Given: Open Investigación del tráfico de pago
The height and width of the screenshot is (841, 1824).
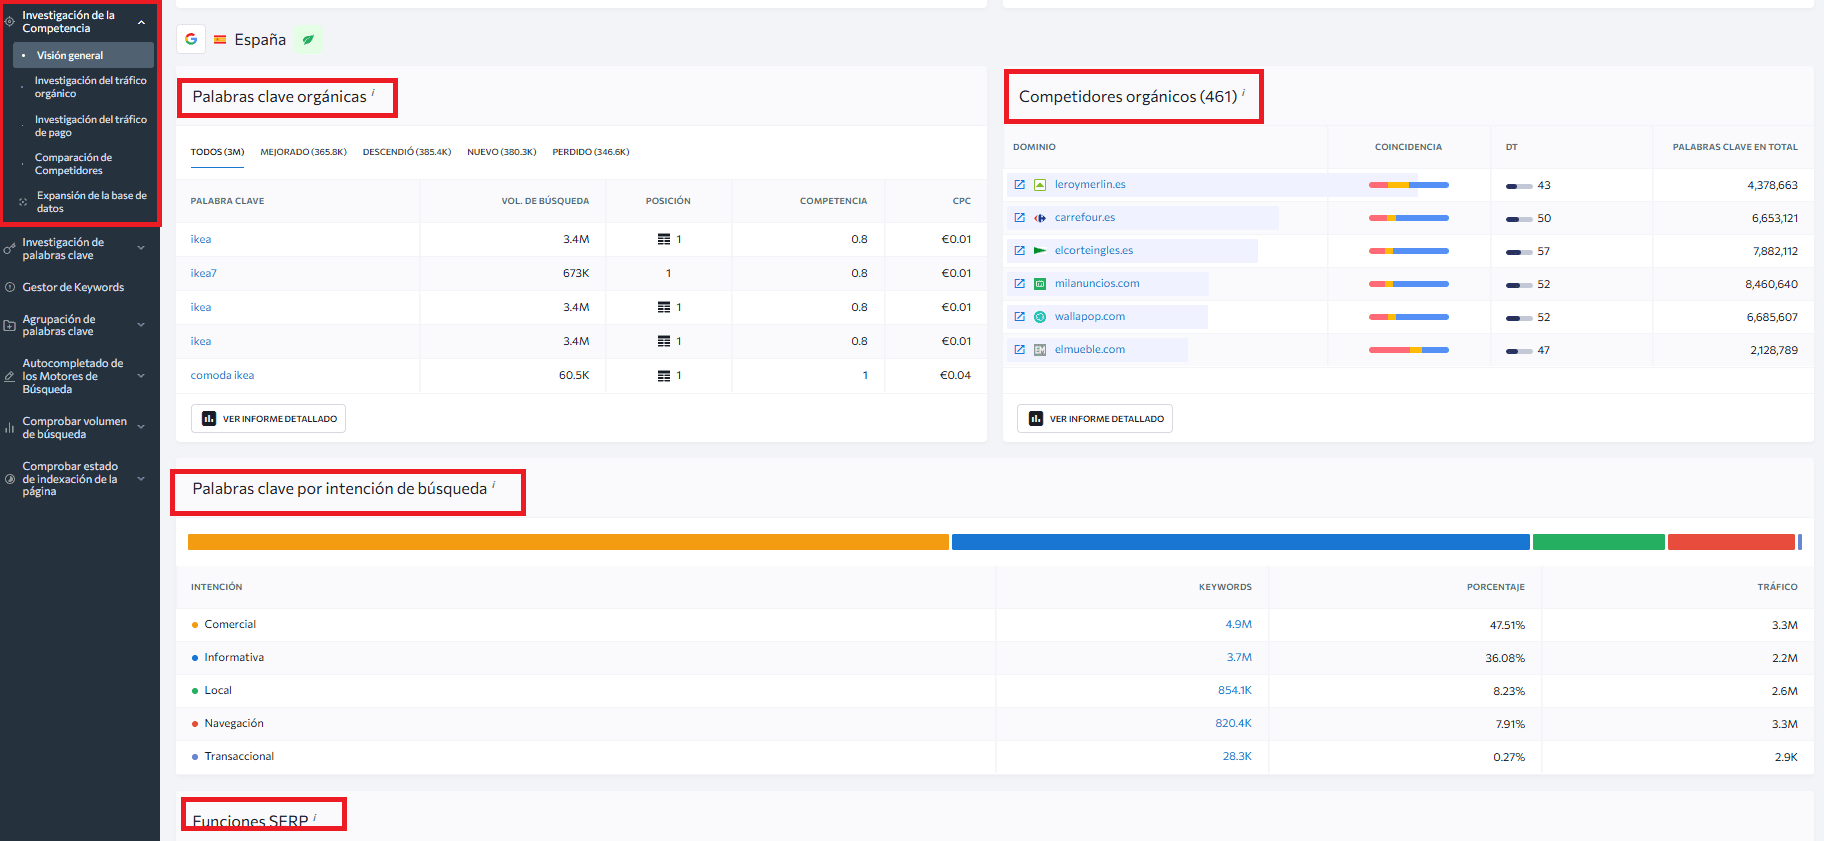Looking at the screenshot, I should click(90, 126).
